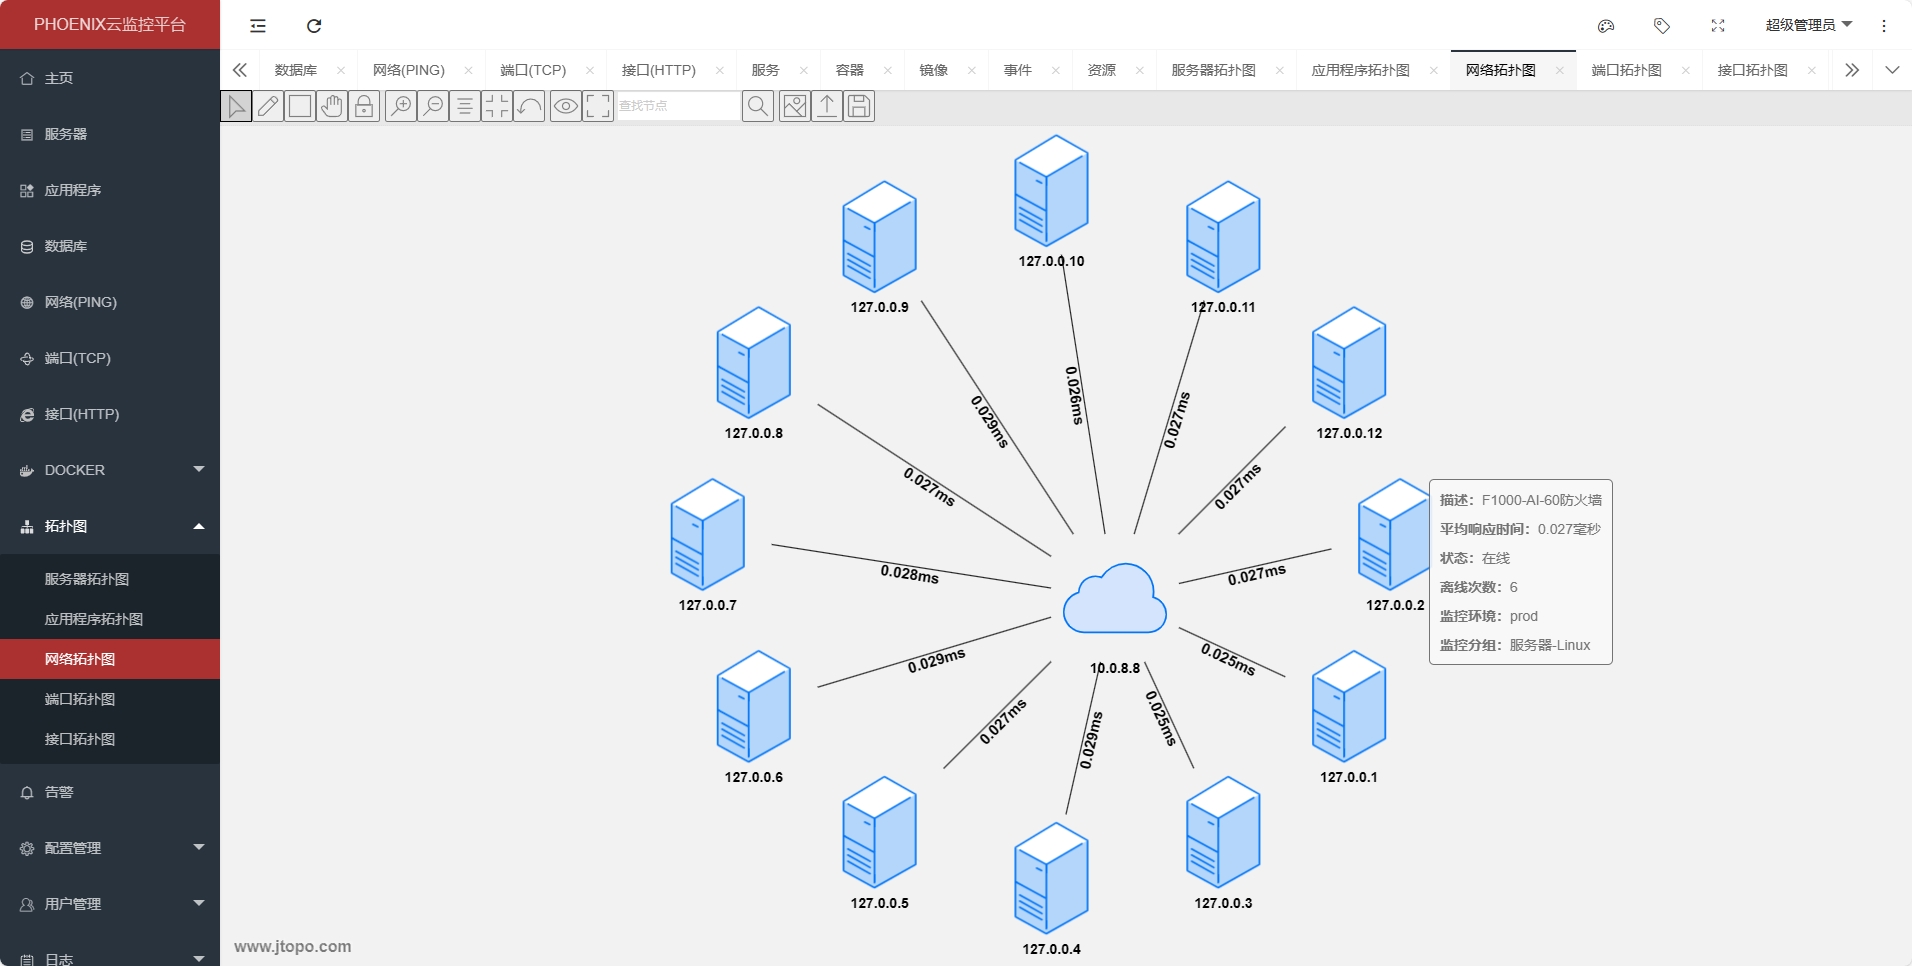This screenshot has height=966, width=1912.
Task: Click the search magnifier button beside field
Action: pos(758,106)
